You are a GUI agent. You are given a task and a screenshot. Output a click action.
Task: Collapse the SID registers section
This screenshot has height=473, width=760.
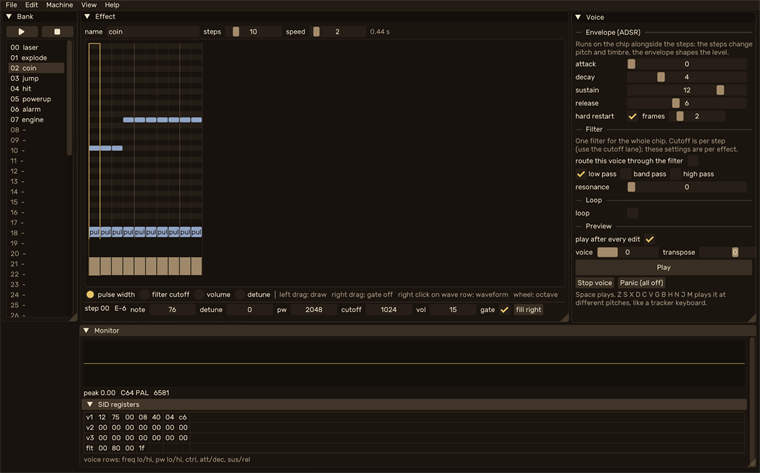[x=90, y=404]
